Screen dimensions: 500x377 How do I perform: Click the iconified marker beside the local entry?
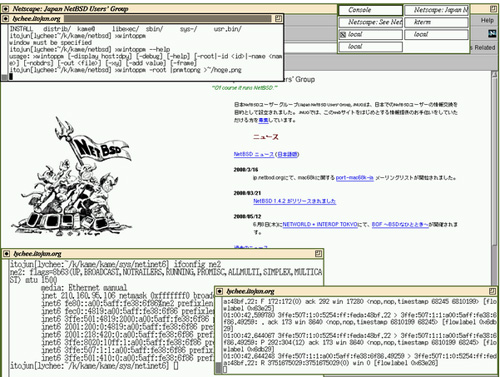pyautogui.click(x=343, y=34)
